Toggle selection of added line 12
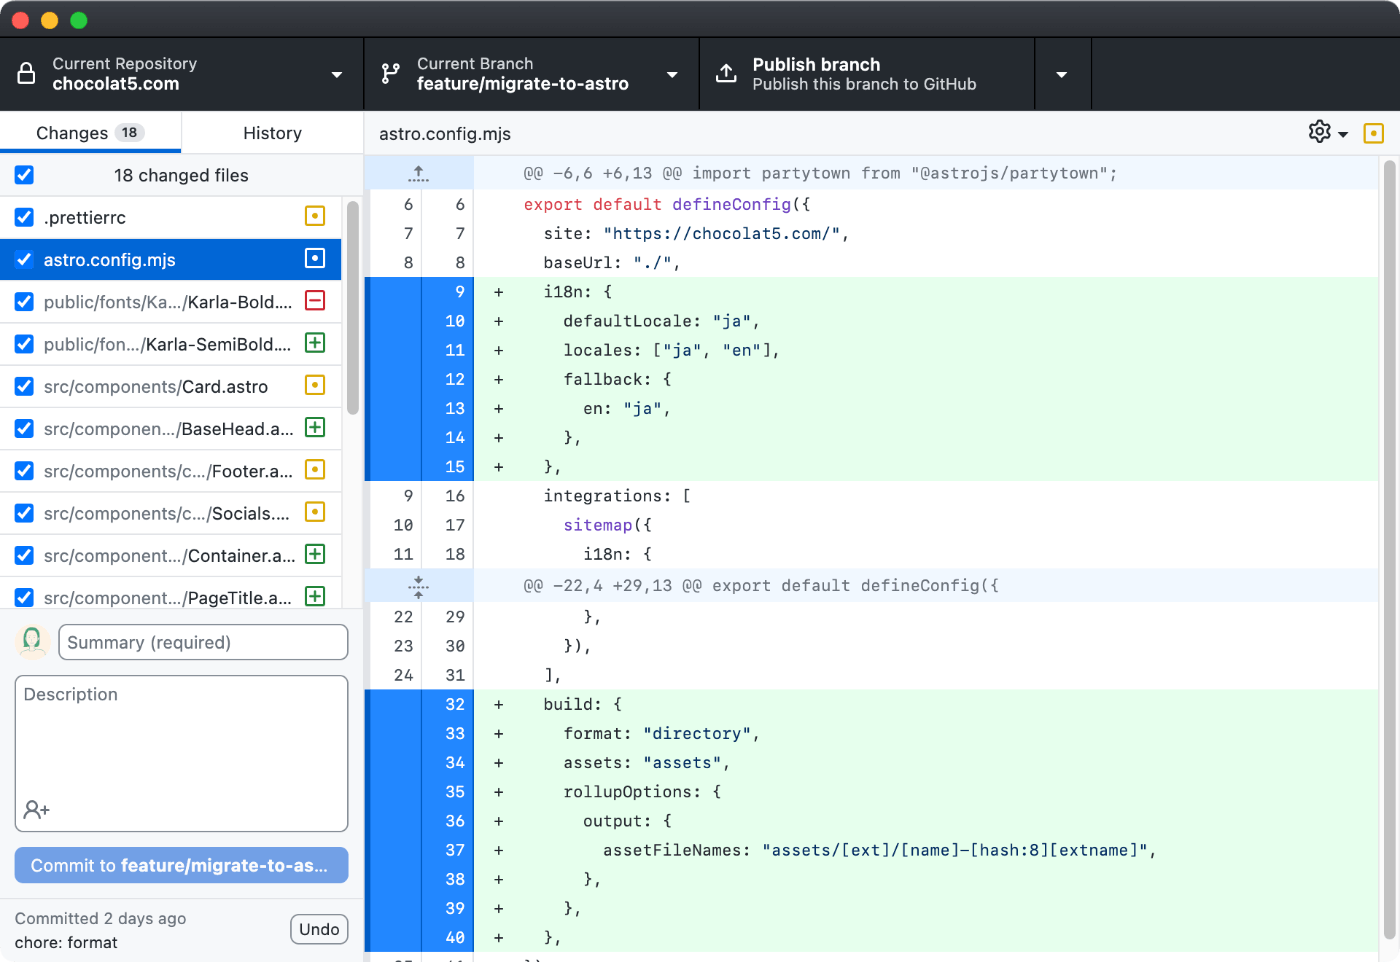 (419, 379)
